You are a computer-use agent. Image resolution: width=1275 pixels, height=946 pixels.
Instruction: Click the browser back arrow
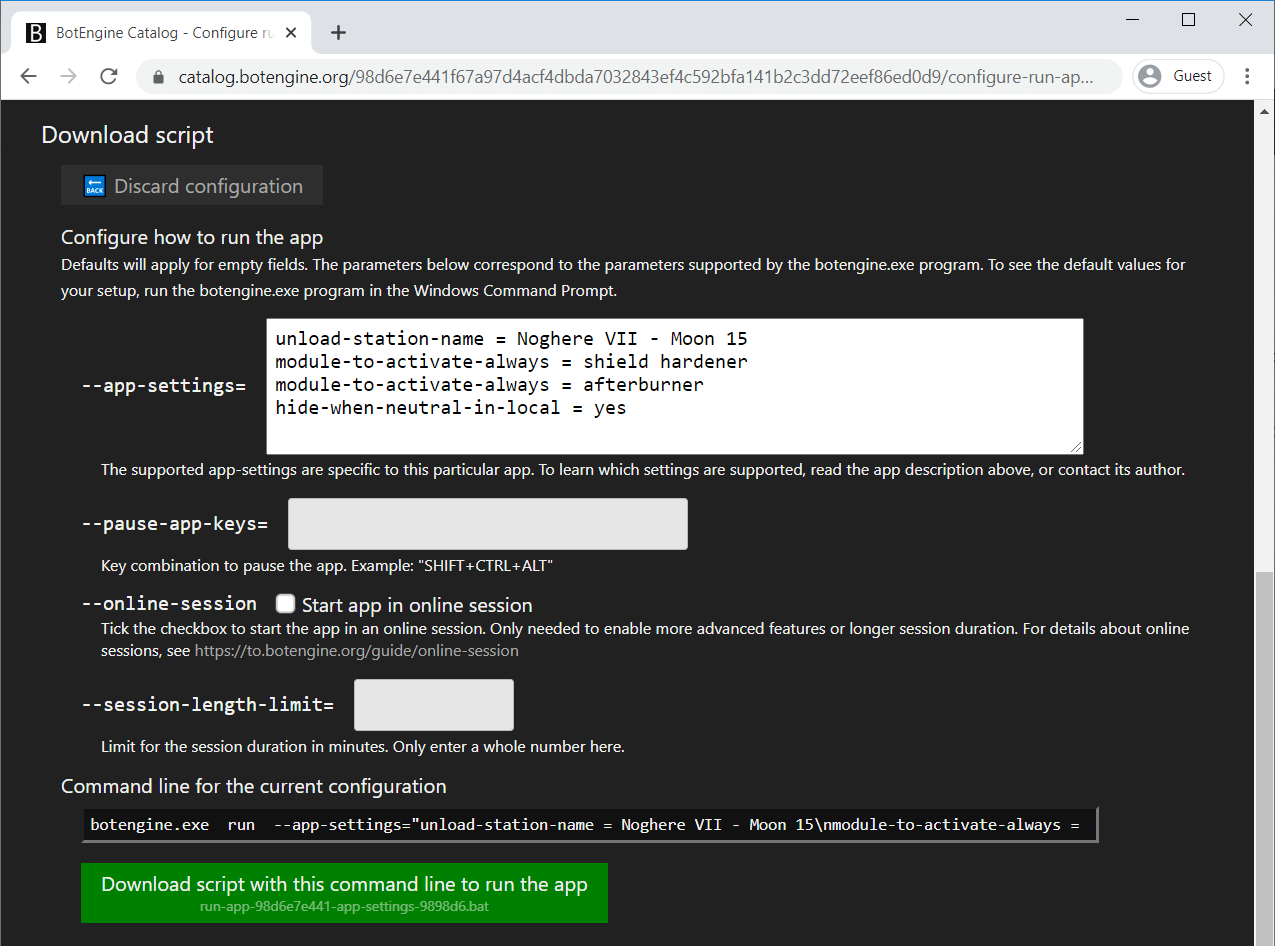coord(28,77)
